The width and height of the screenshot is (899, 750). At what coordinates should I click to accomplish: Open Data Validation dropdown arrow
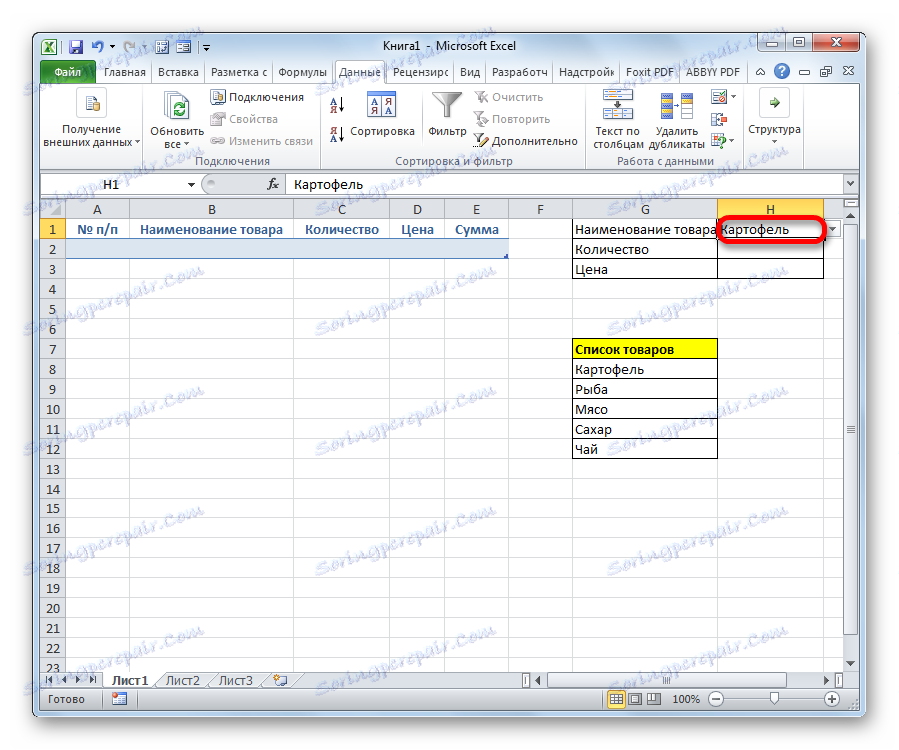733,97
